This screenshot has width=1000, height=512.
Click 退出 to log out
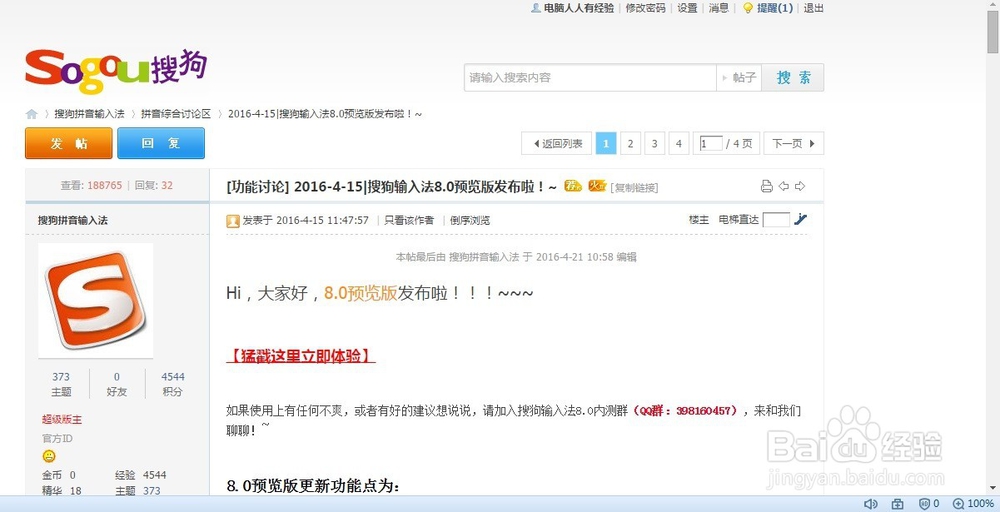pos(814,8)
